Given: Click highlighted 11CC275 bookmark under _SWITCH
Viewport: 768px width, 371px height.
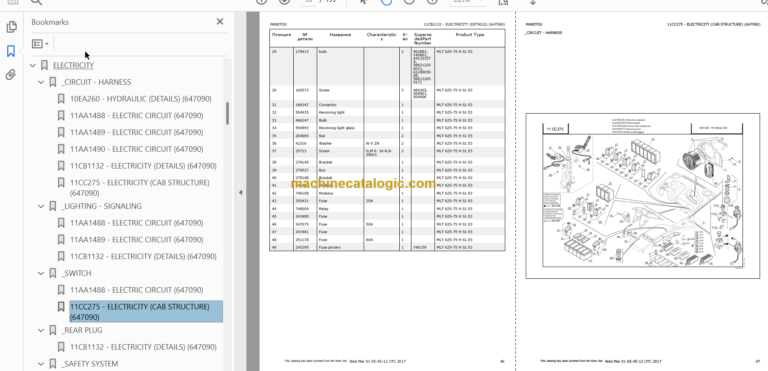Looking at the screenshot, I should 146,312.
